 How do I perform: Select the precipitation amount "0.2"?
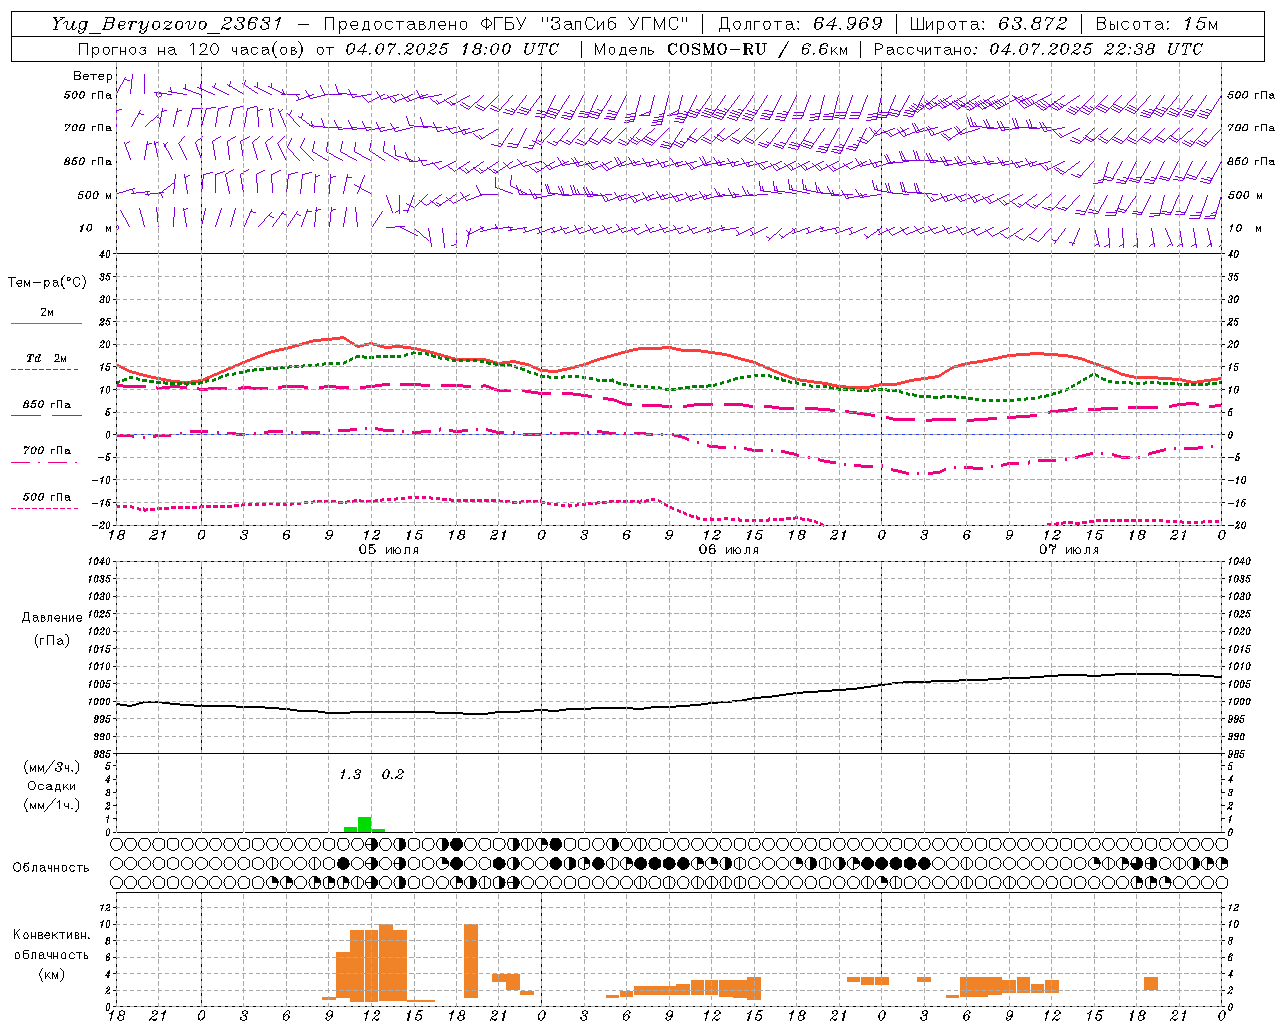click(393, 774)
